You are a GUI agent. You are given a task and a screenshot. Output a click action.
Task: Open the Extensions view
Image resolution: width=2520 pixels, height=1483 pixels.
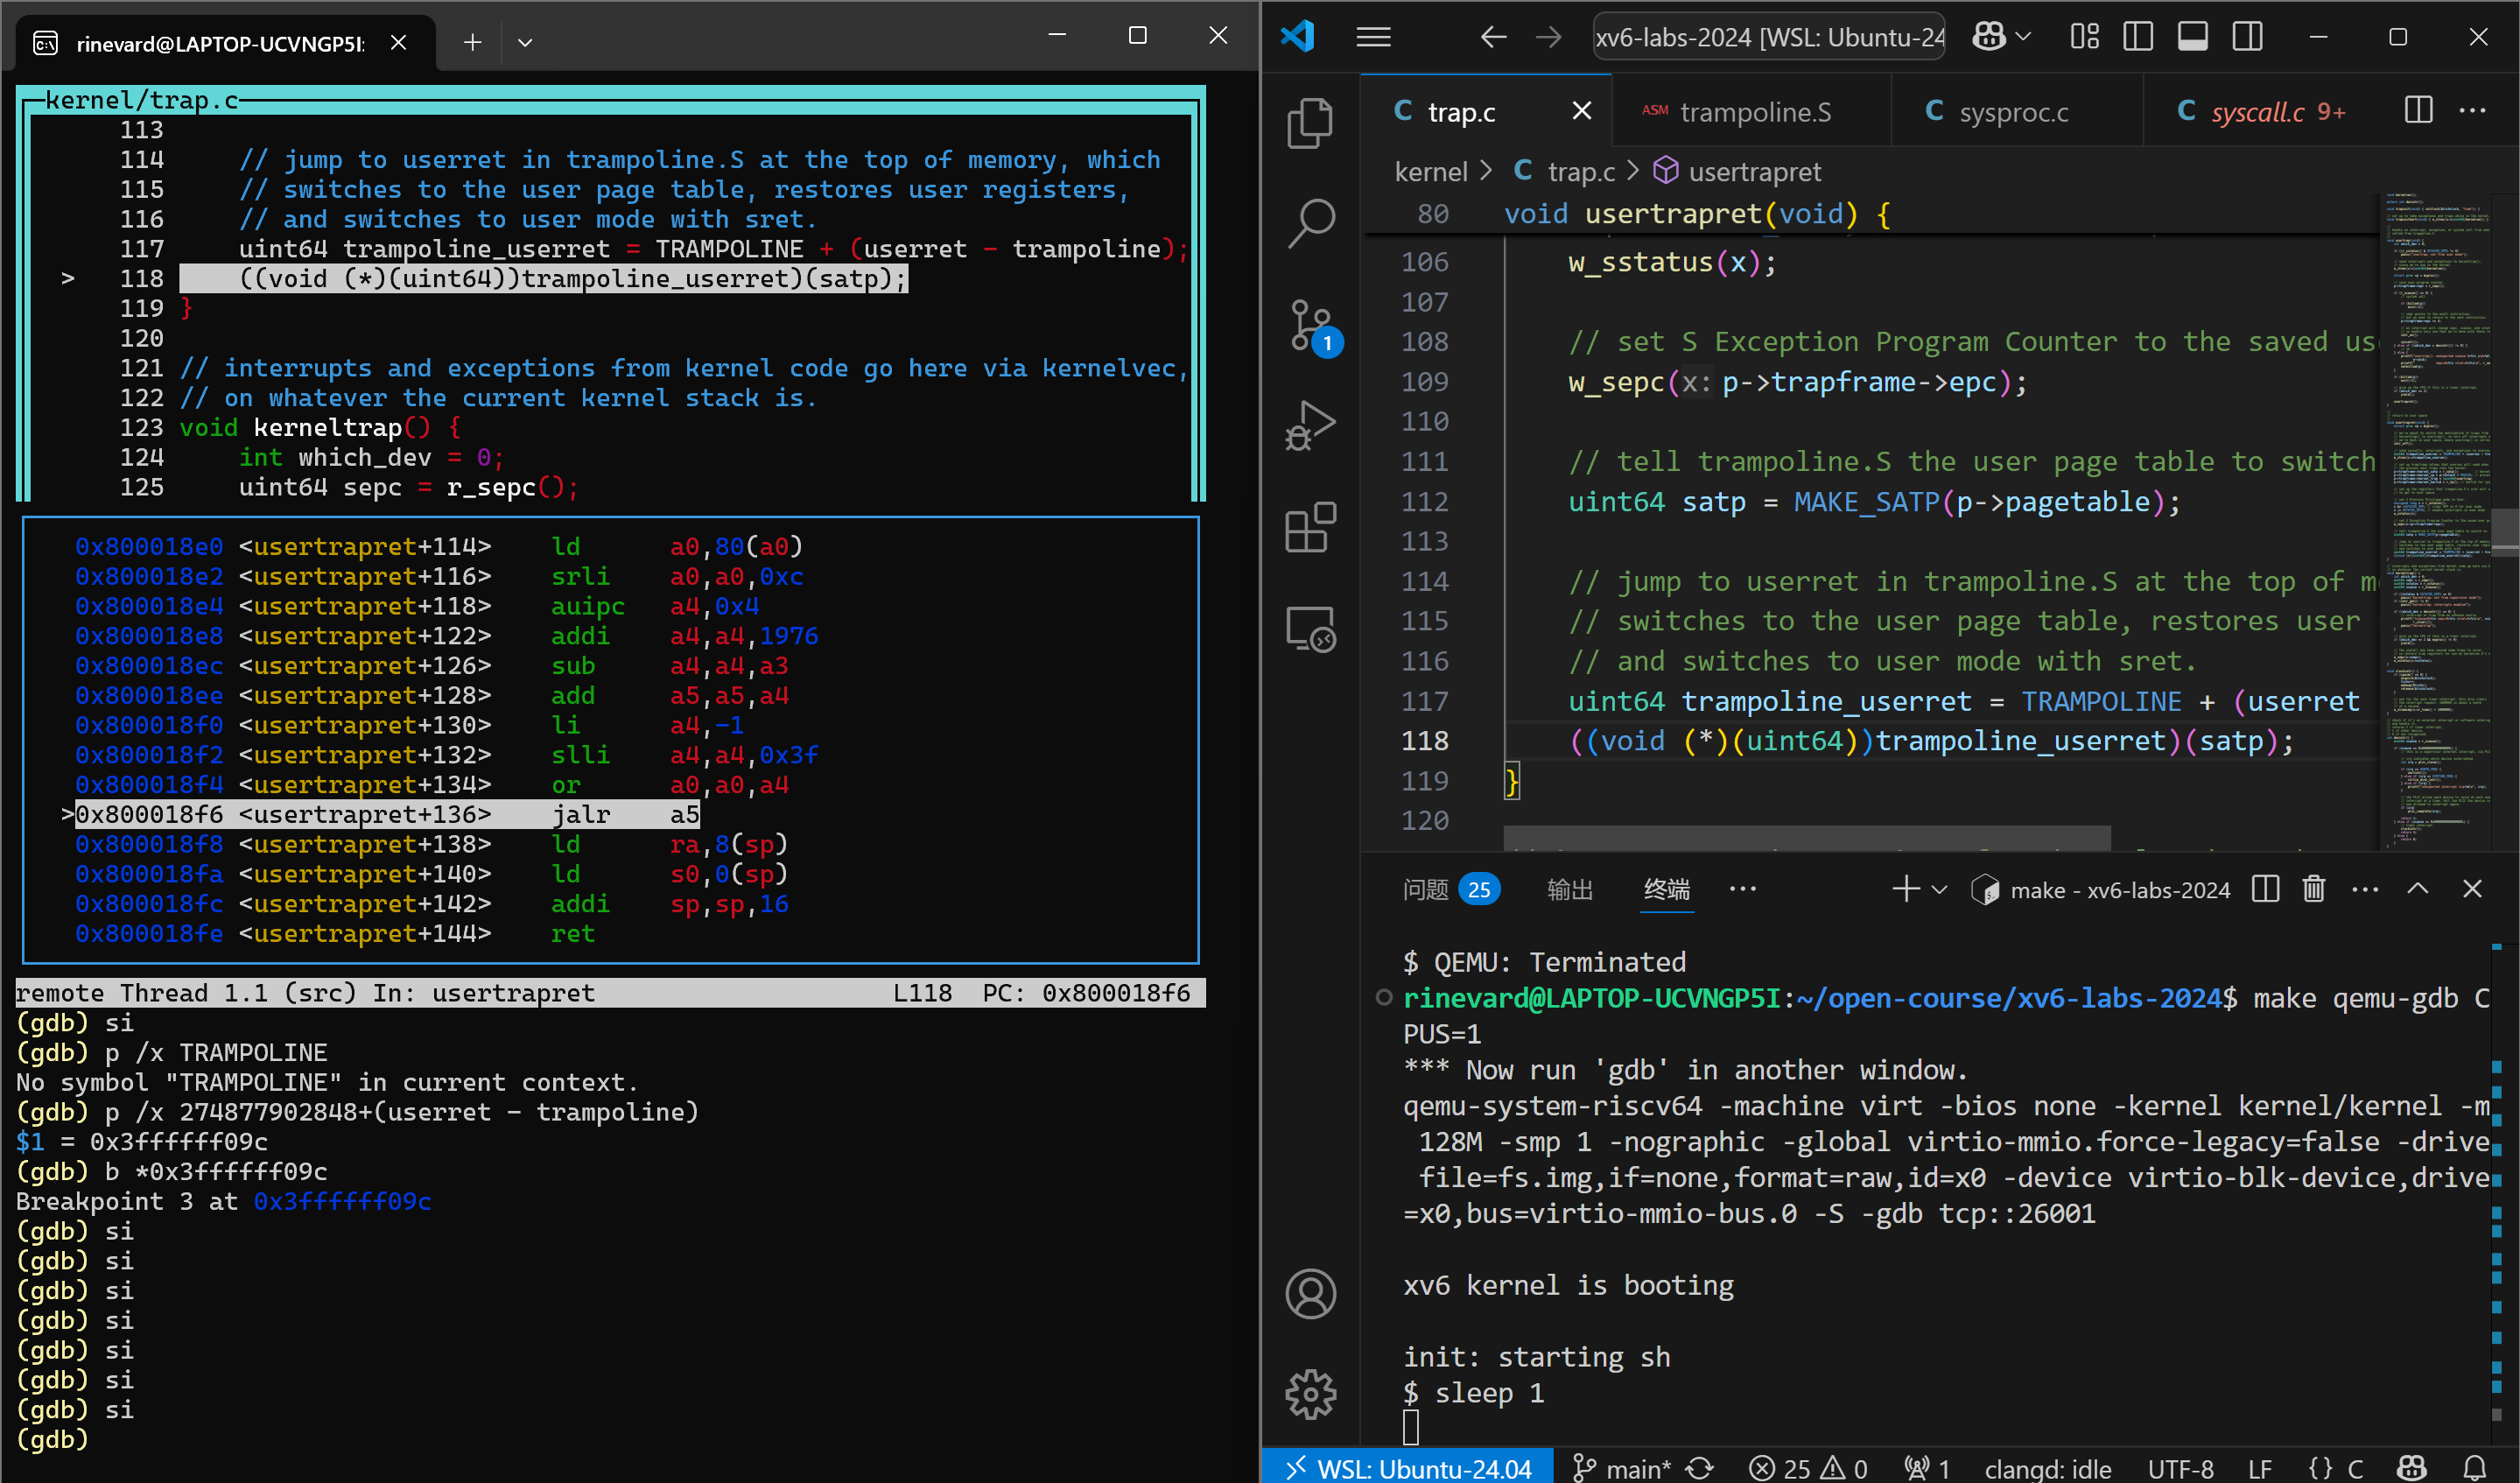pyautogui.click(x=1309, y=527)
